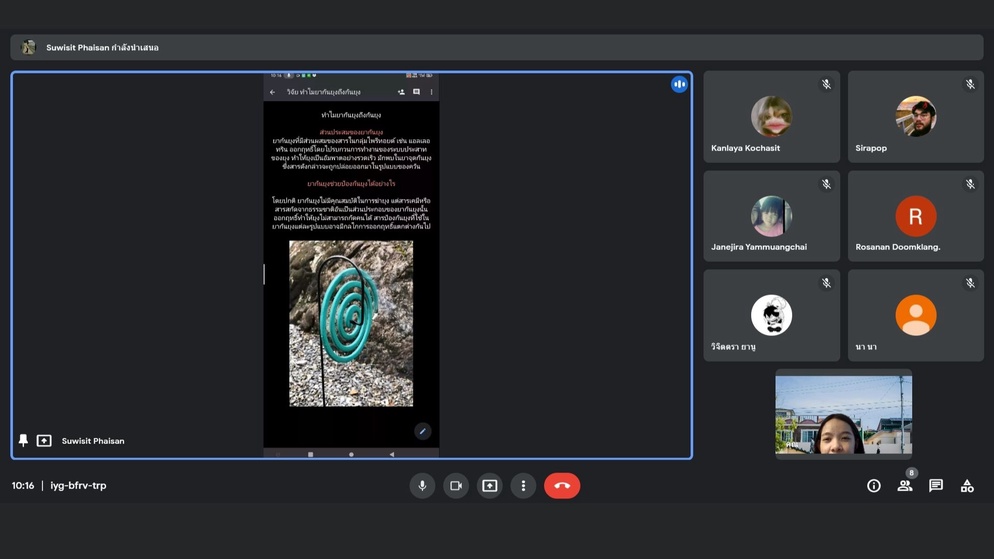Select Kanlaya Kochasit participant tile
This screenshot has width=994, height=559.
[x=771, y=117]
